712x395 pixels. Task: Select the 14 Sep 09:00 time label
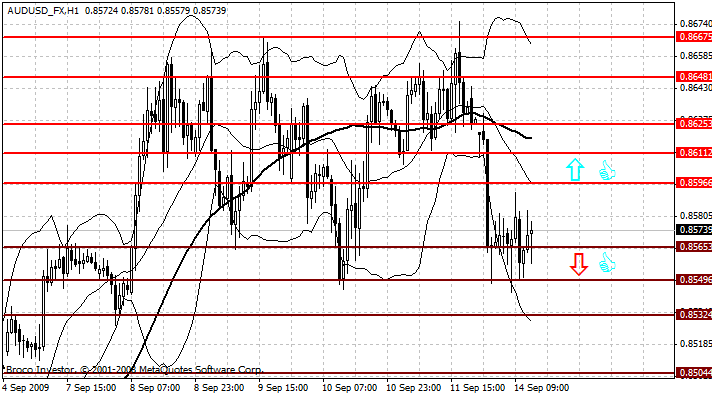(541, 388)
